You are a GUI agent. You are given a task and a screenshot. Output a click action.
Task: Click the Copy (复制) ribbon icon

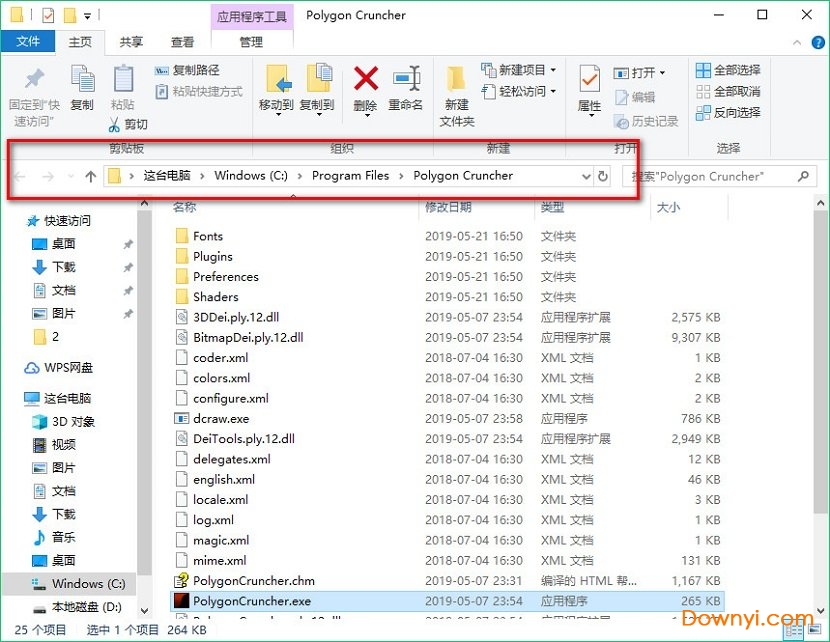point(82,82)
